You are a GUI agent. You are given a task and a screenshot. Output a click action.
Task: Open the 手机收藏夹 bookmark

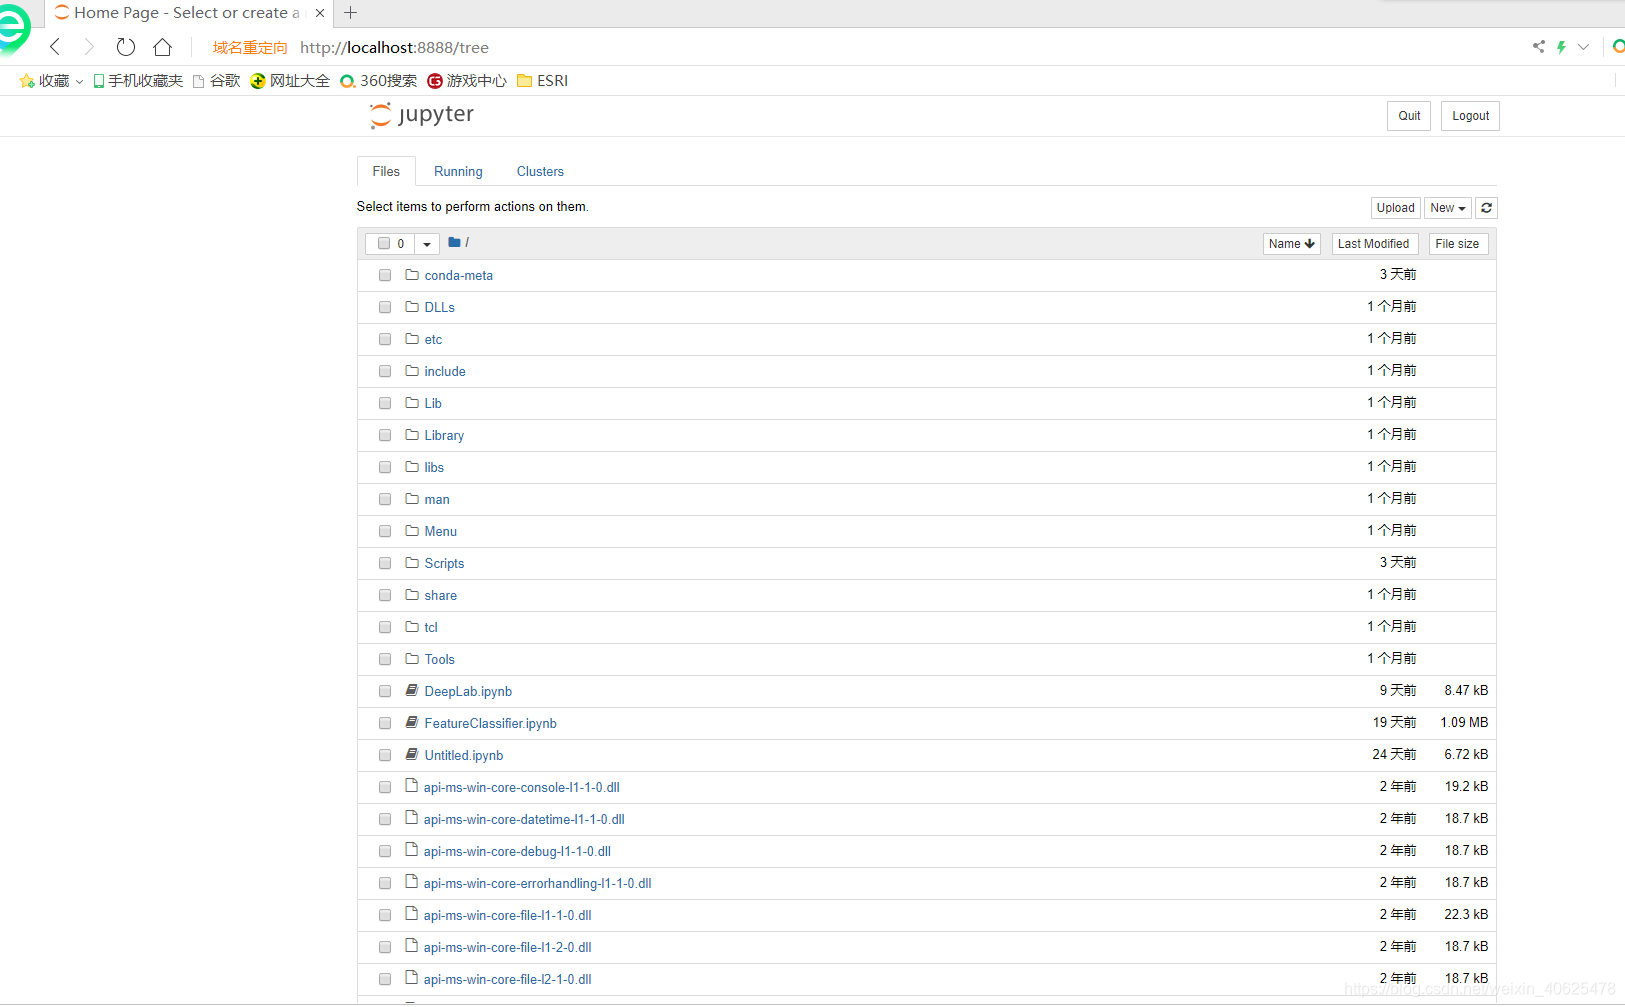tap(138, 81)
